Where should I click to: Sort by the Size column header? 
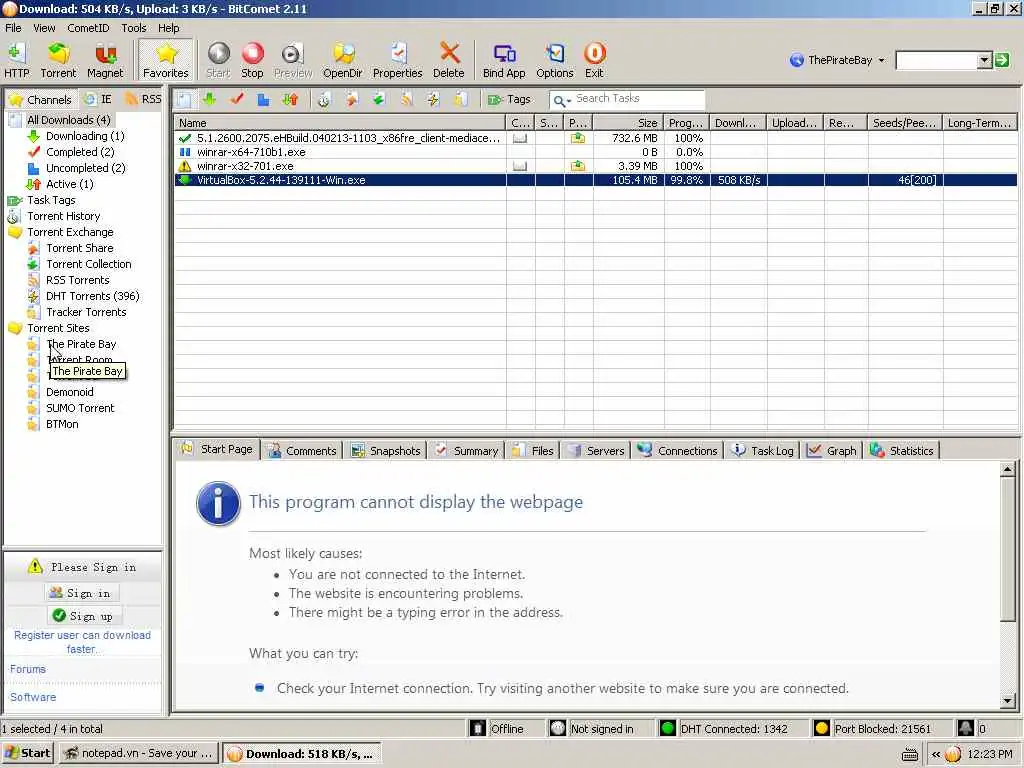(628, 123)
